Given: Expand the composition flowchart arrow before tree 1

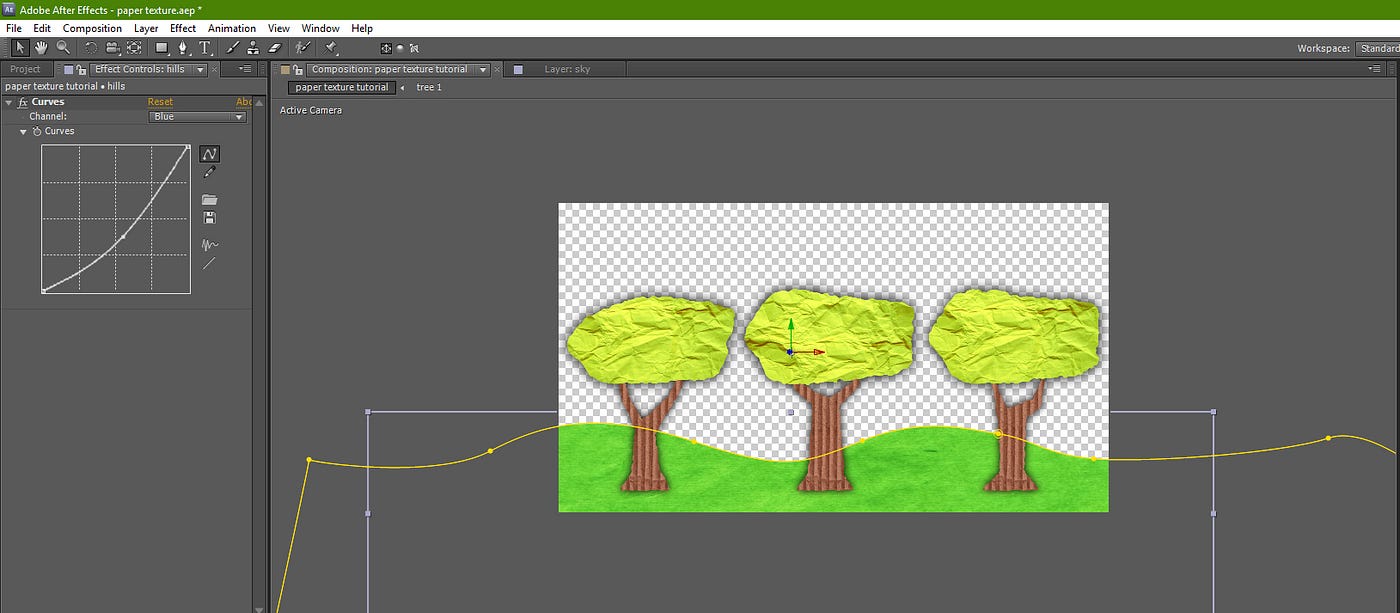Looking at the screenshot, I should click(403, 88).
